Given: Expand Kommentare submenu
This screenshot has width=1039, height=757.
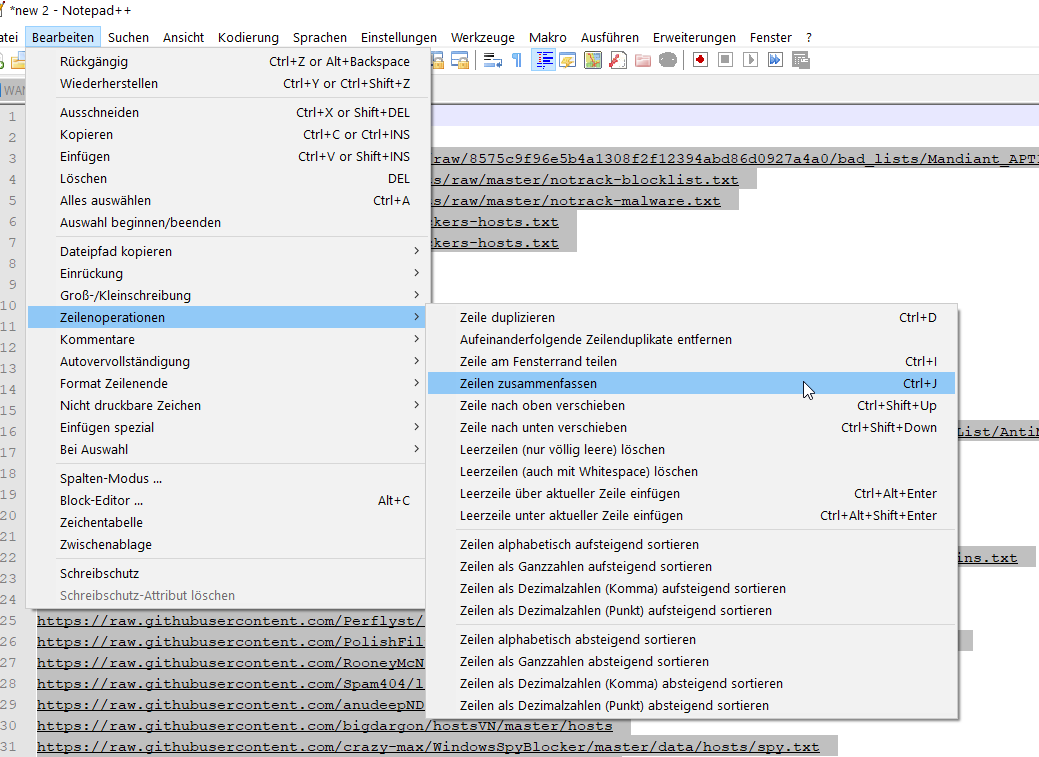Looking at the screenshot, I should tap(226, 339).
